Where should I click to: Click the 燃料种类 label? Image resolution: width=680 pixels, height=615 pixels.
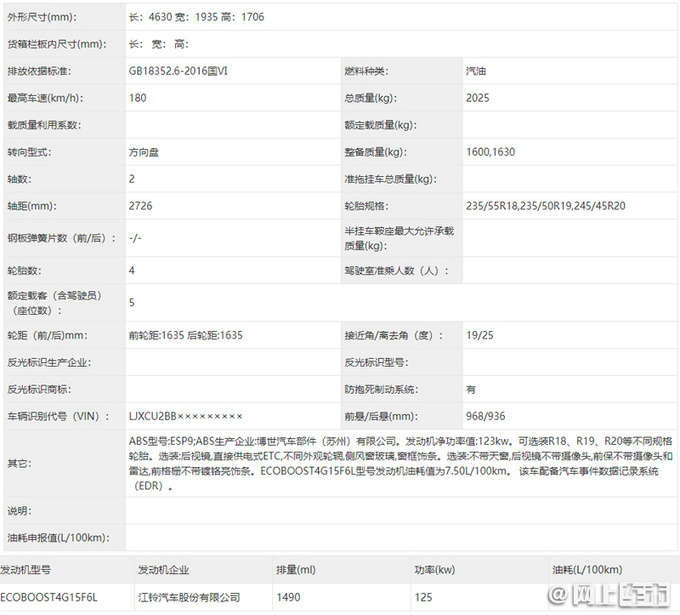366,71
